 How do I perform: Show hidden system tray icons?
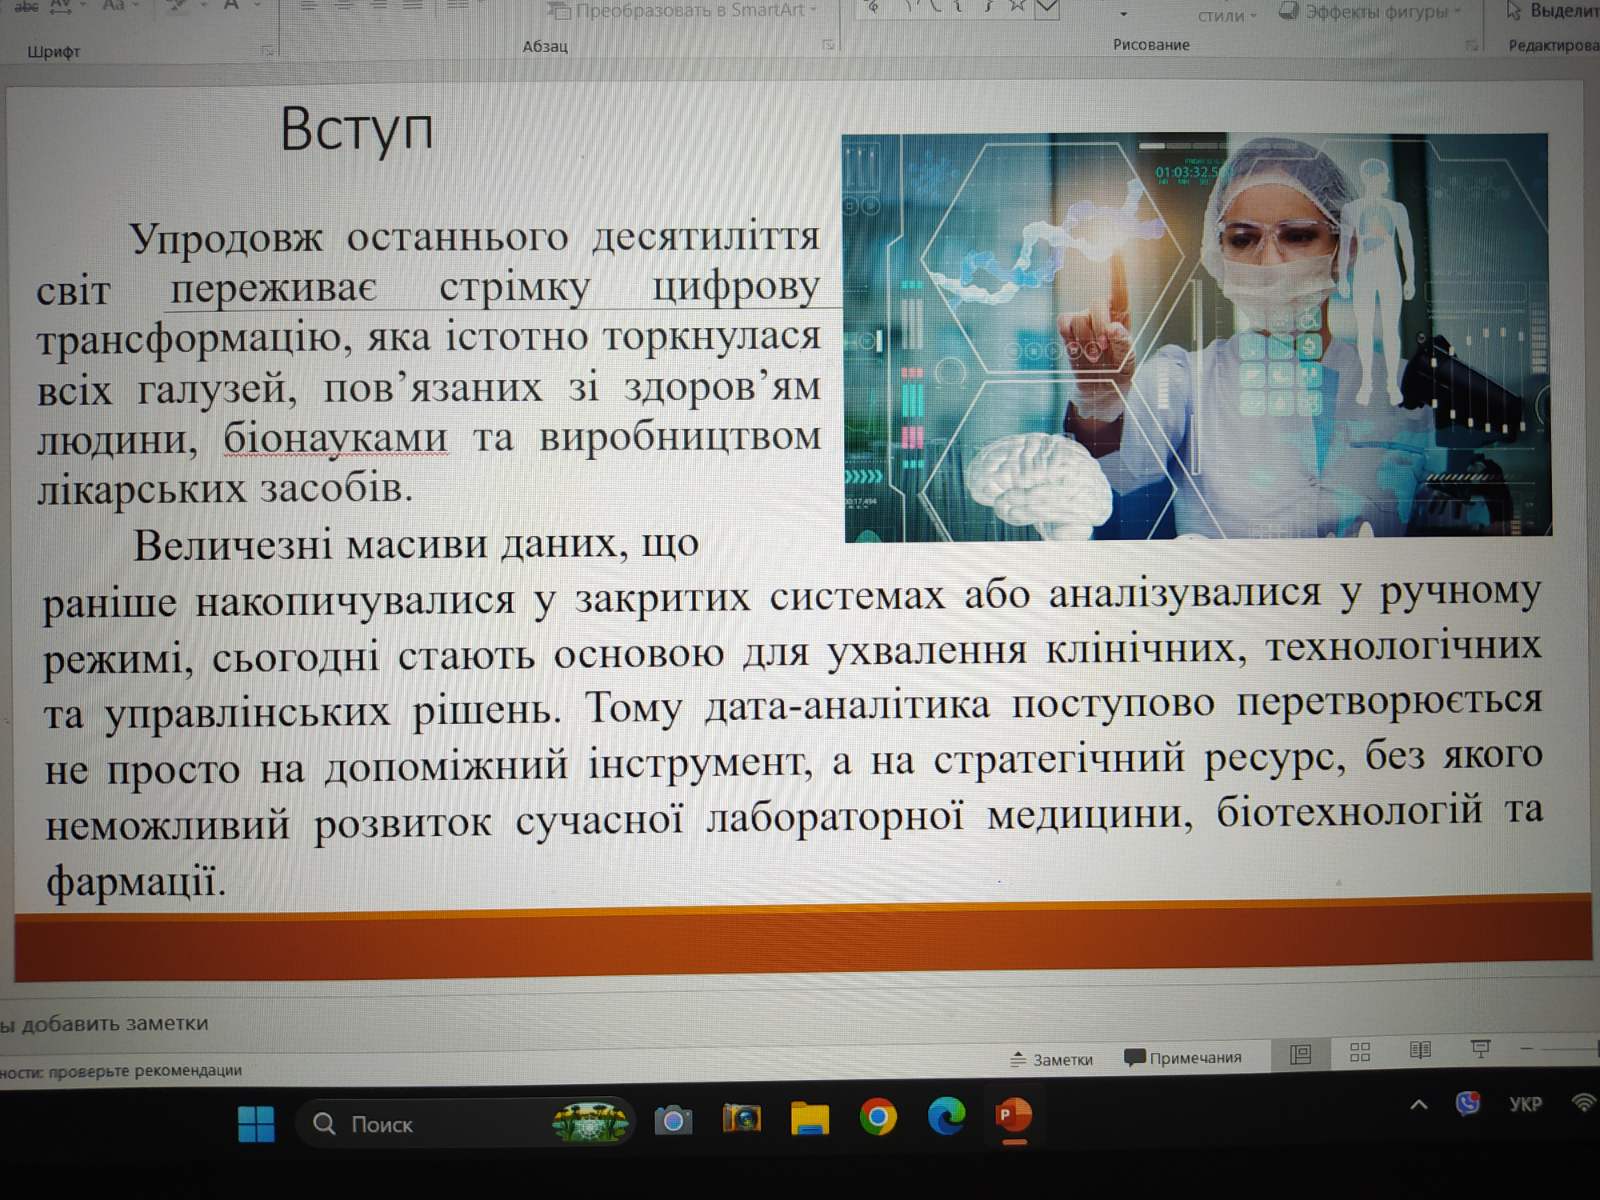click(x=1418, y=1105)
